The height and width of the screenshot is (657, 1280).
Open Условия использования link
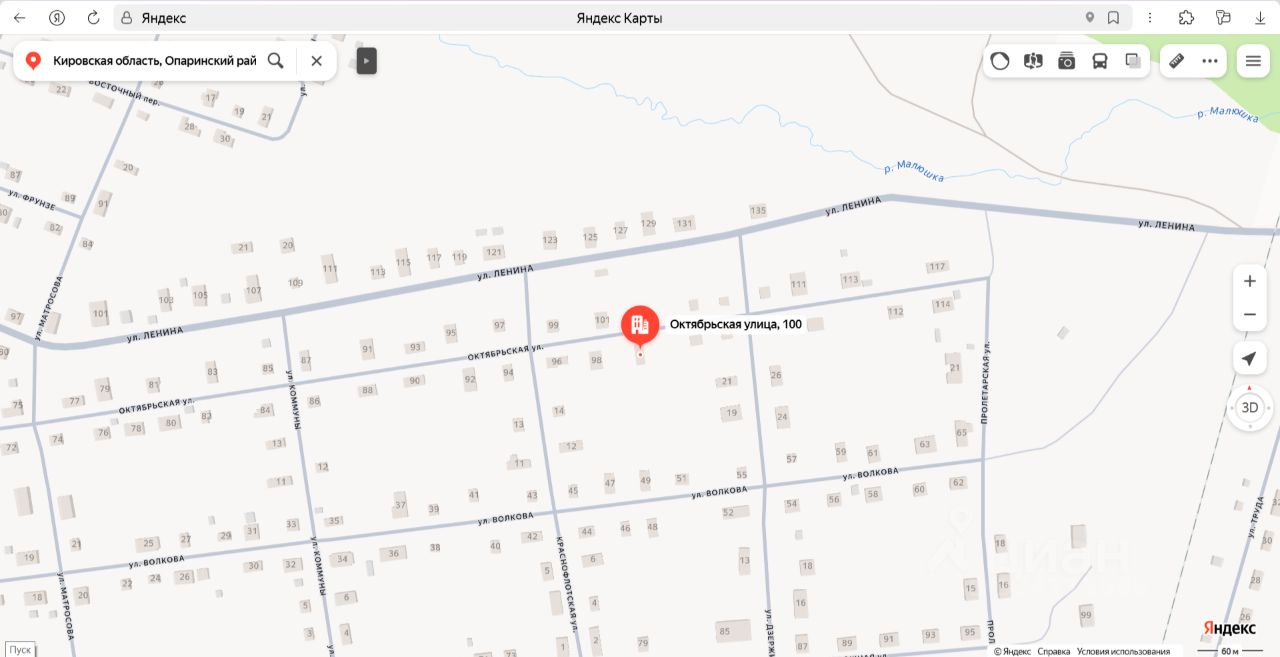1123,651
